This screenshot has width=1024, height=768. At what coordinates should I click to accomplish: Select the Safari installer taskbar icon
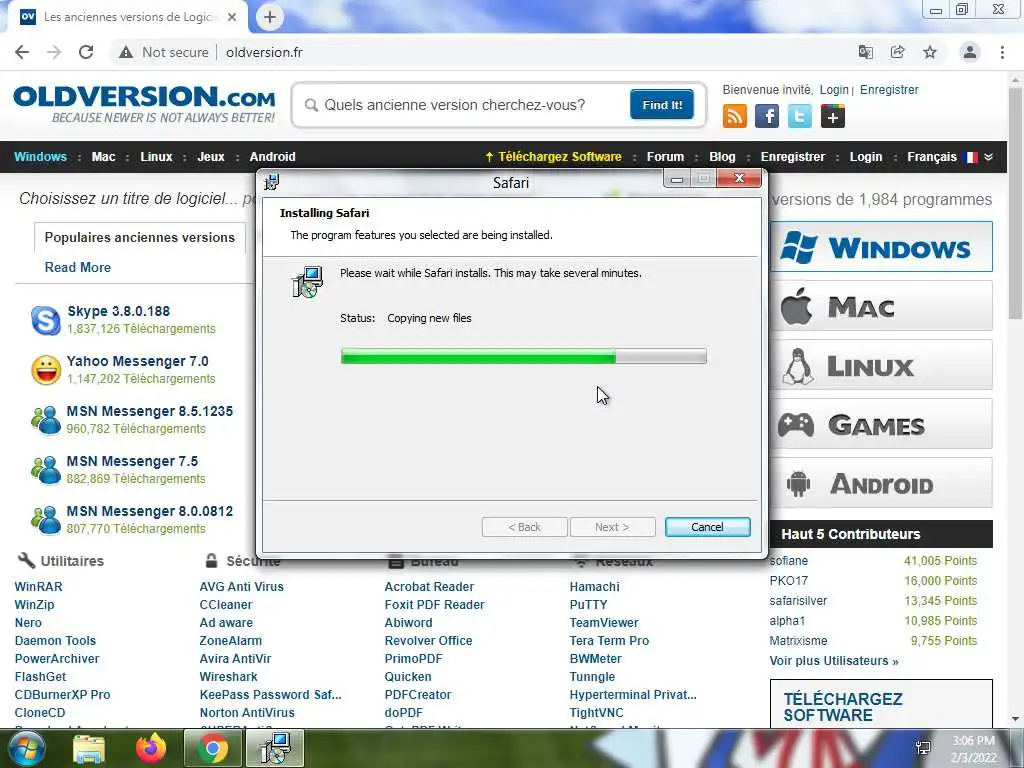click(x=275, y=749)
